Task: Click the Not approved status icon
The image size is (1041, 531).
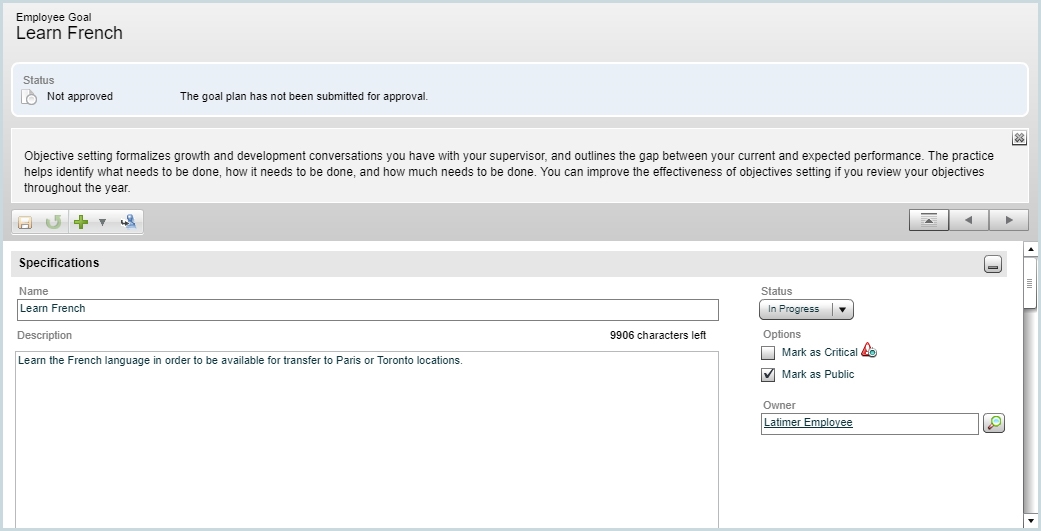Action: [30, 97]
